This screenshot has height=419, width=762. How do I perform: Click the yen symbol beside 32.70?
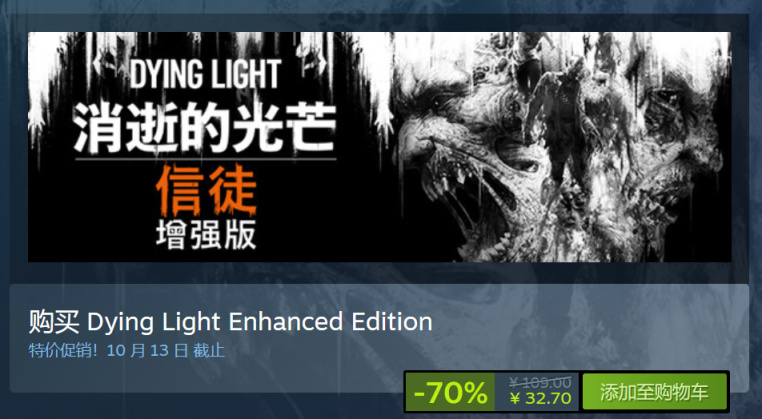coord(515,399)
